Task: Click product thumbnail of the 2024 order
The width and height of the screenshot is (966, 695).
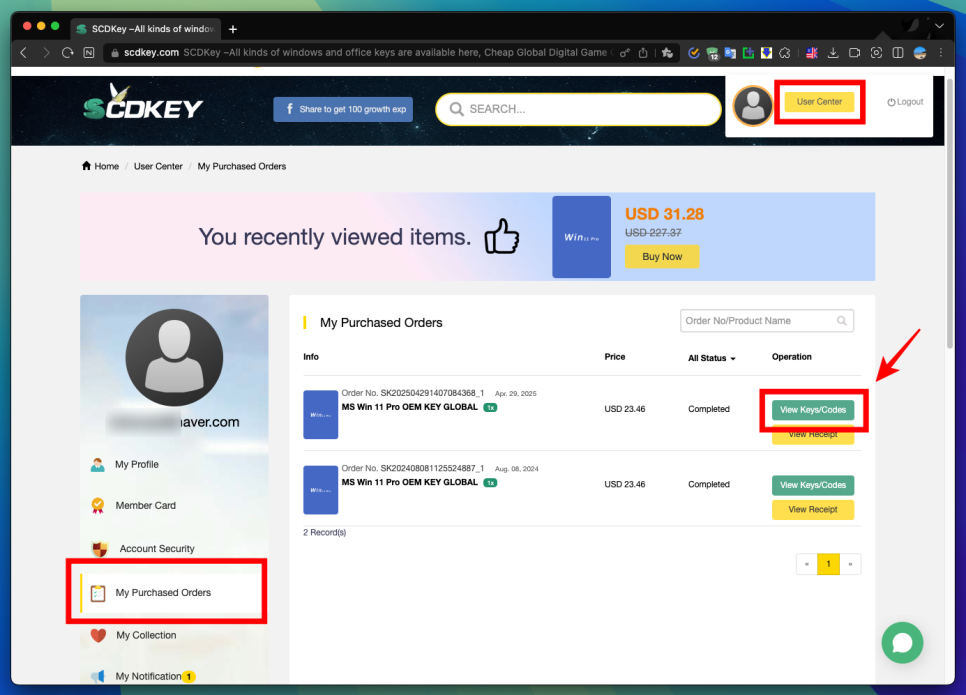Action: 320,490
